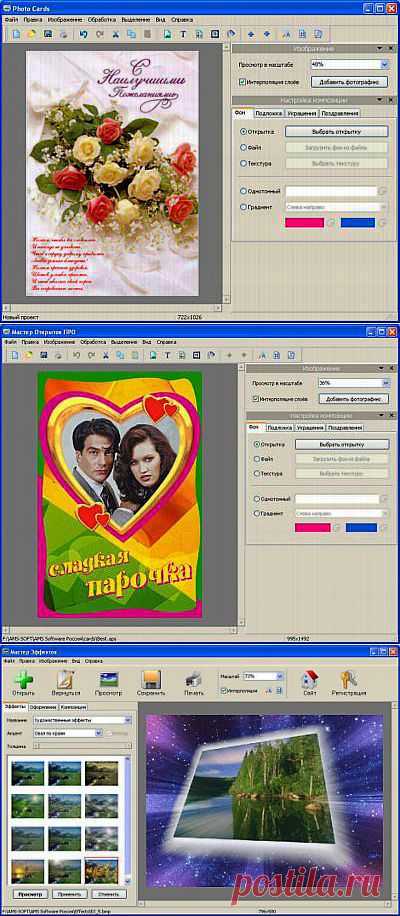
Task: Click the Печать printer icon in Мастер Эффектов
Action: pos(193,679)
